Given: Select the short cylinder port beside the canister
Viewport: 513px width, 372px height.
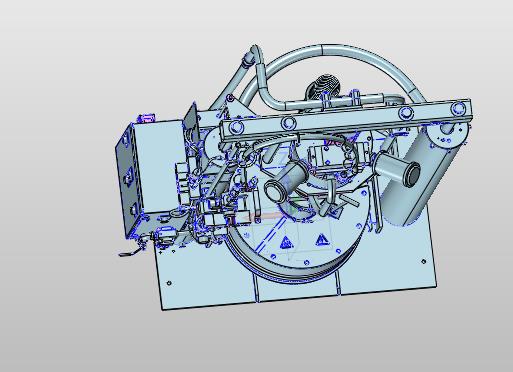Looking at the screenshot, I should pyautogui.click(x=397, y=169).
